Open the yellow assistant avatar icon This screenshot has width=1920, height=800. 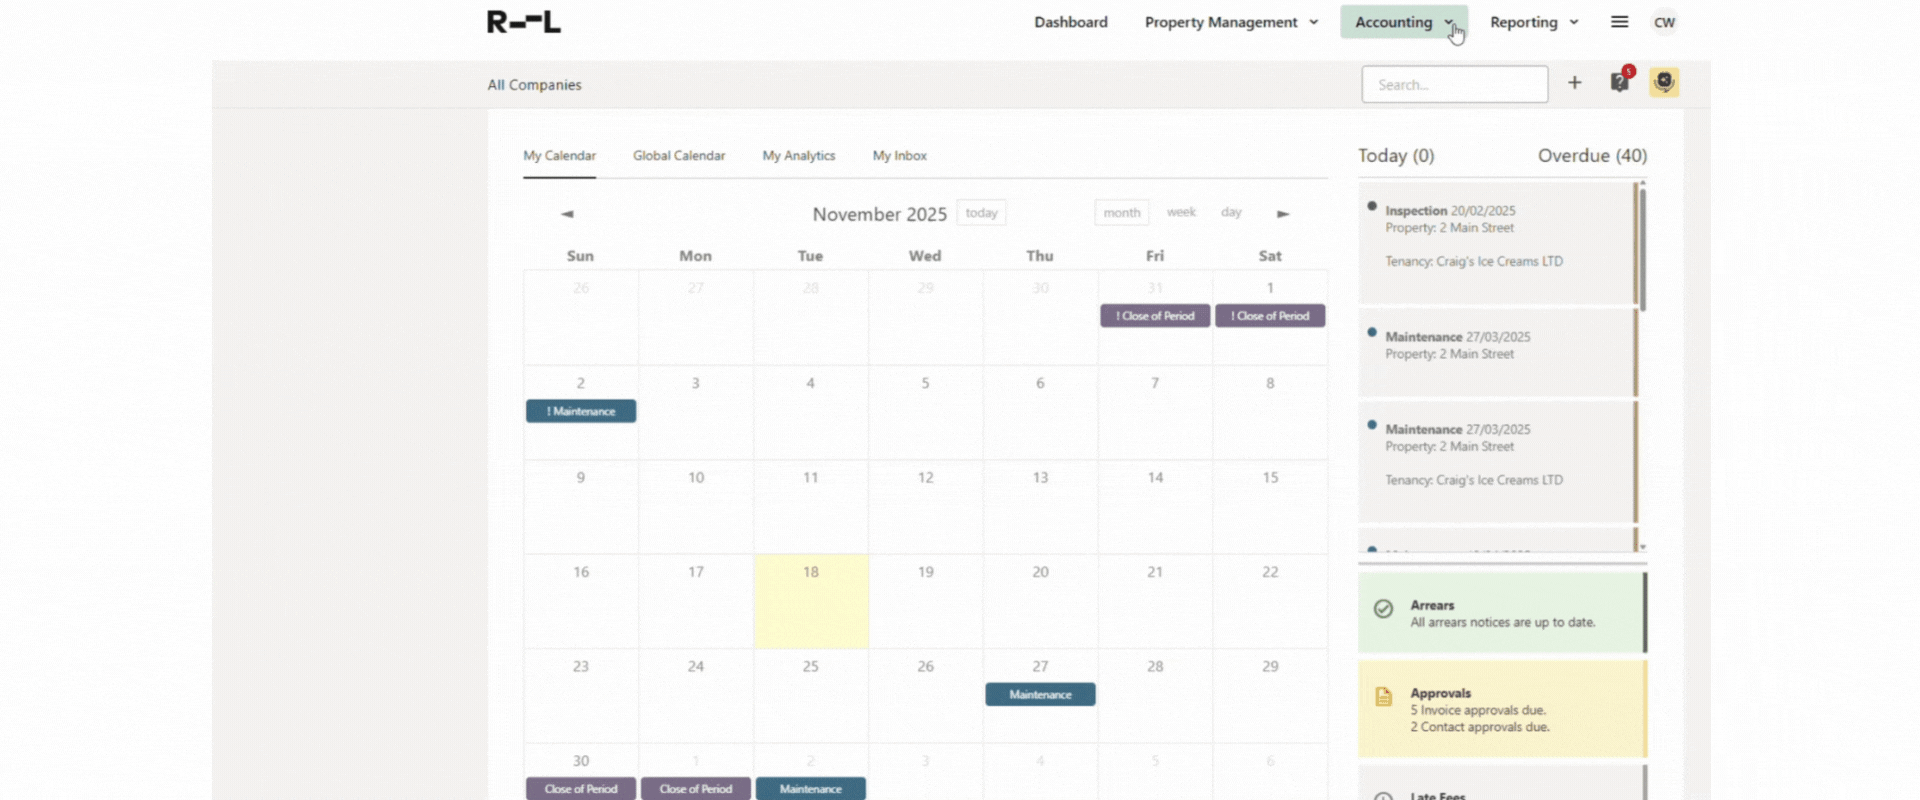click(1664, 82)
